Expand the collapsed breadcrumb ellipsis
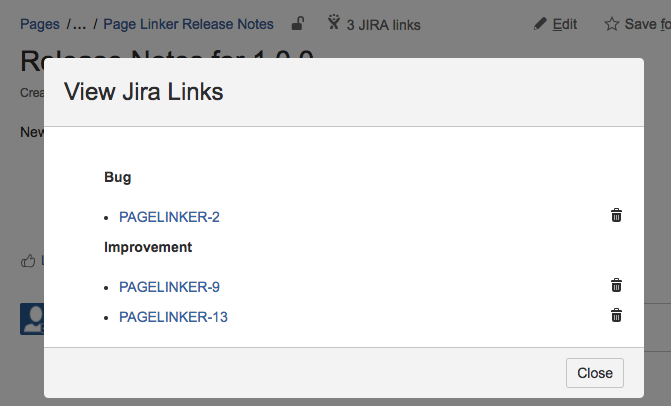 (80, 24)
